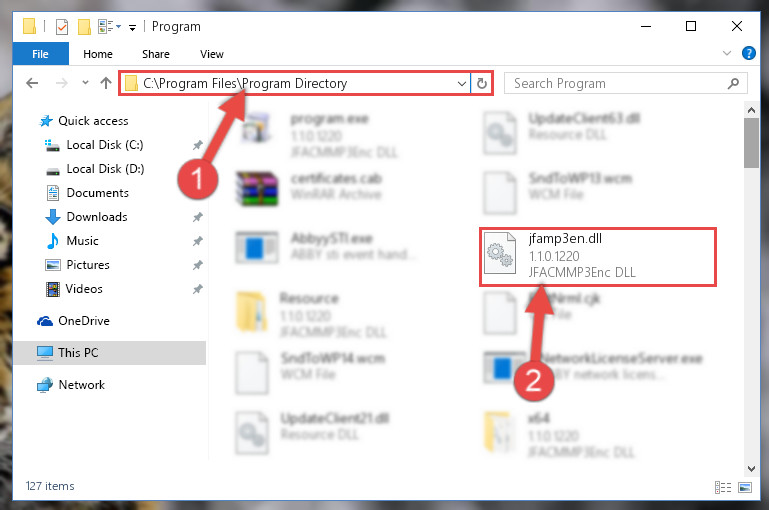This screenshot has height=510, width=769.
Task: Click the search magnifier icon
Action: (734, 83)
